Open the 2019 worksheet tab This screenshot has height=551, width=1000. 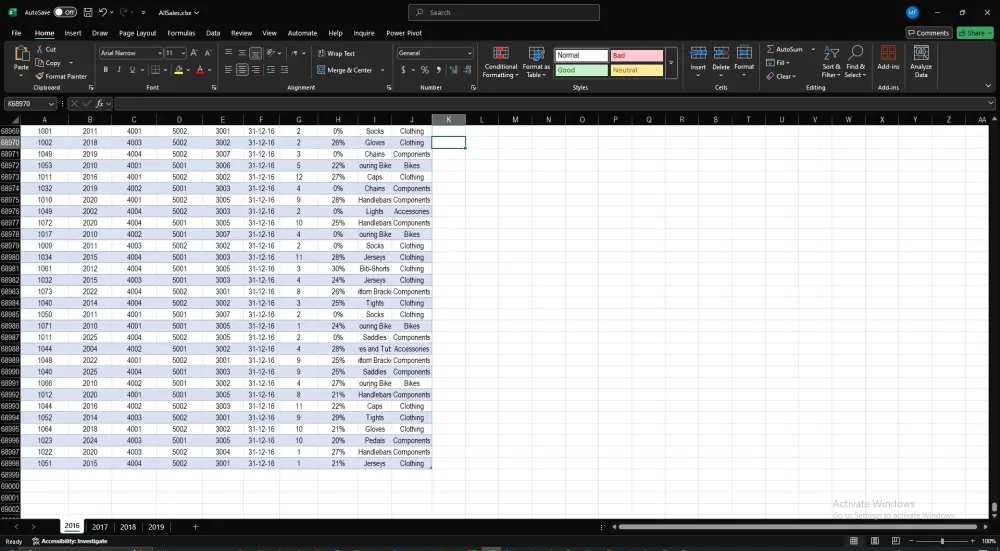pyautogui.click(x=156, y=527)
